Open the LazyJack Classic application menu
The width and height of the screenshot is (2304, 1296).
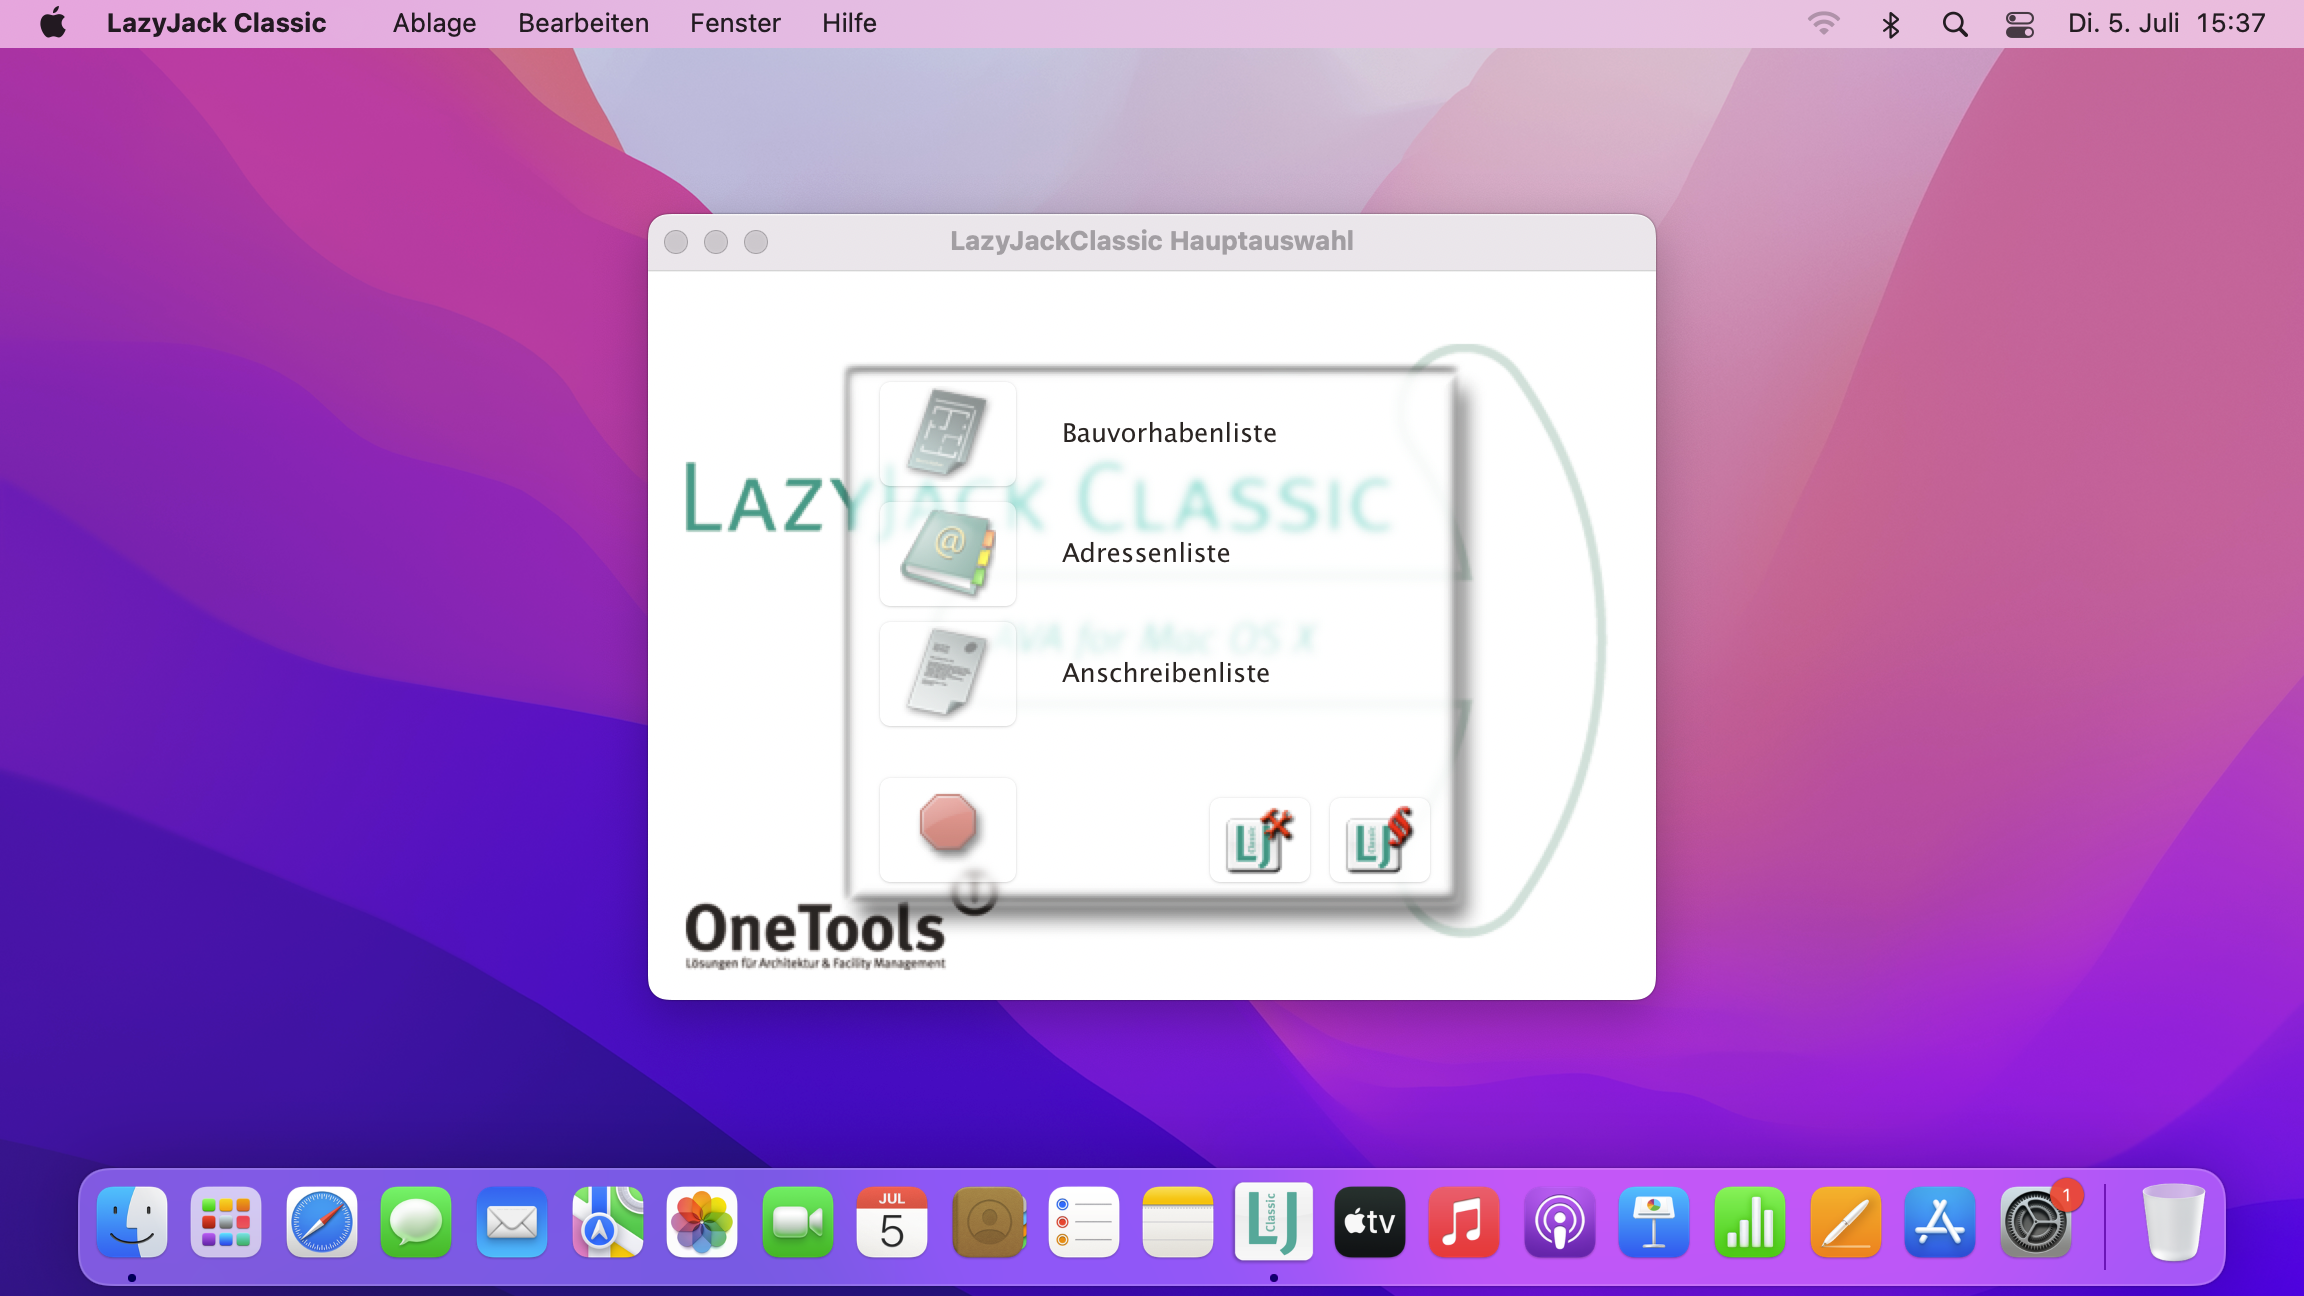pos(216,23)
